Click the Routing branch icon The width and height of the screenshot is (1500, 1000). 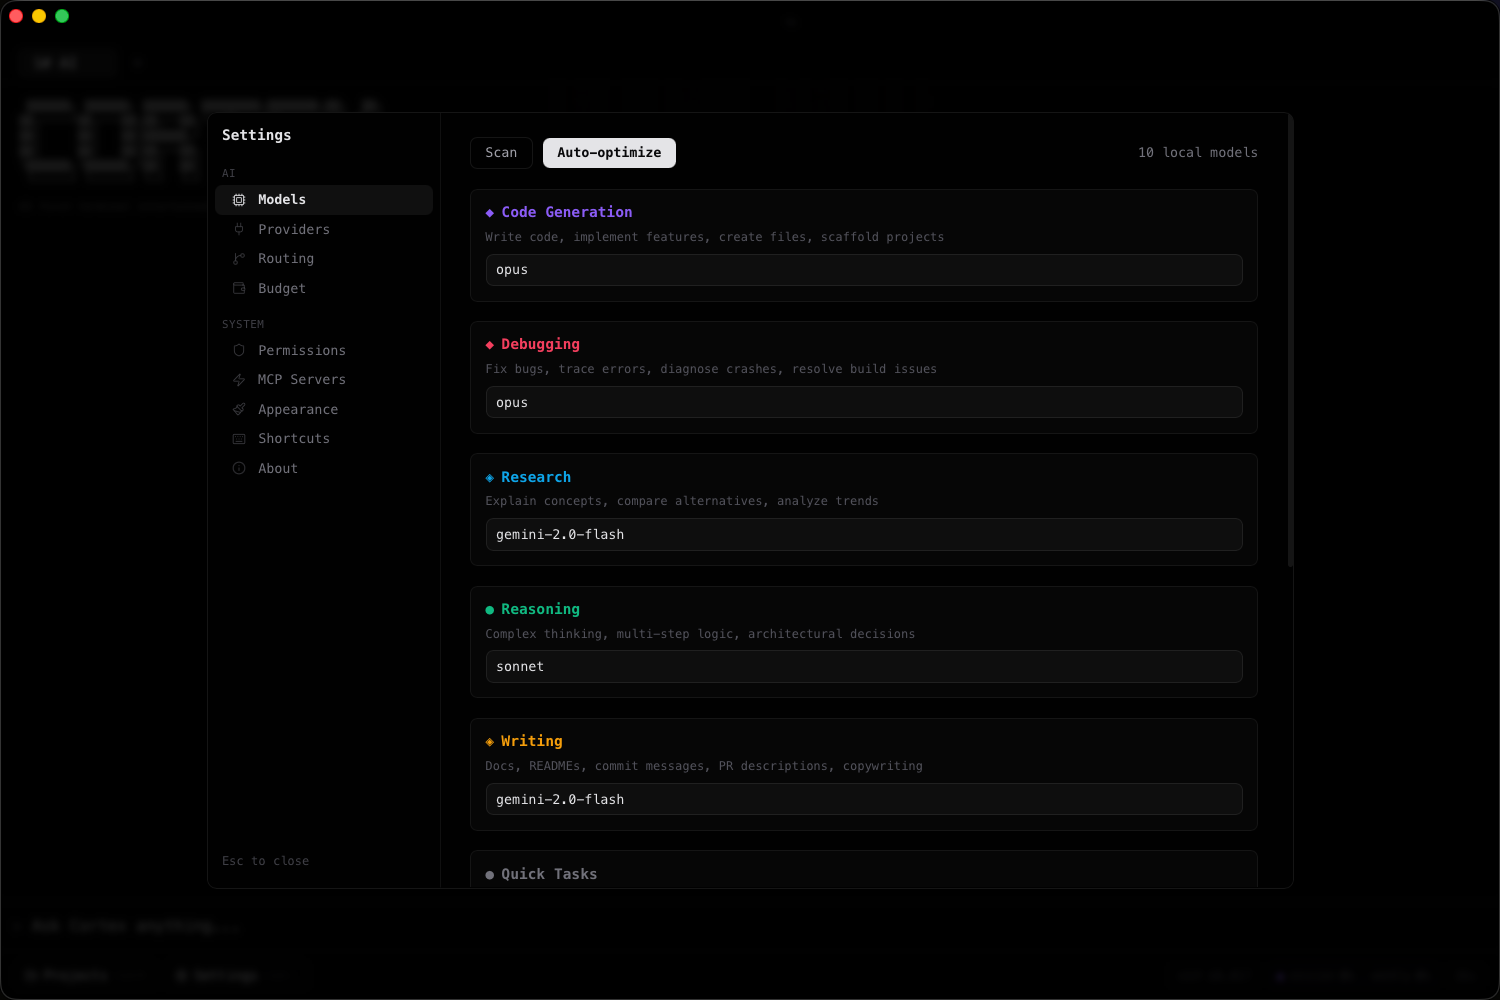[239, 258]
